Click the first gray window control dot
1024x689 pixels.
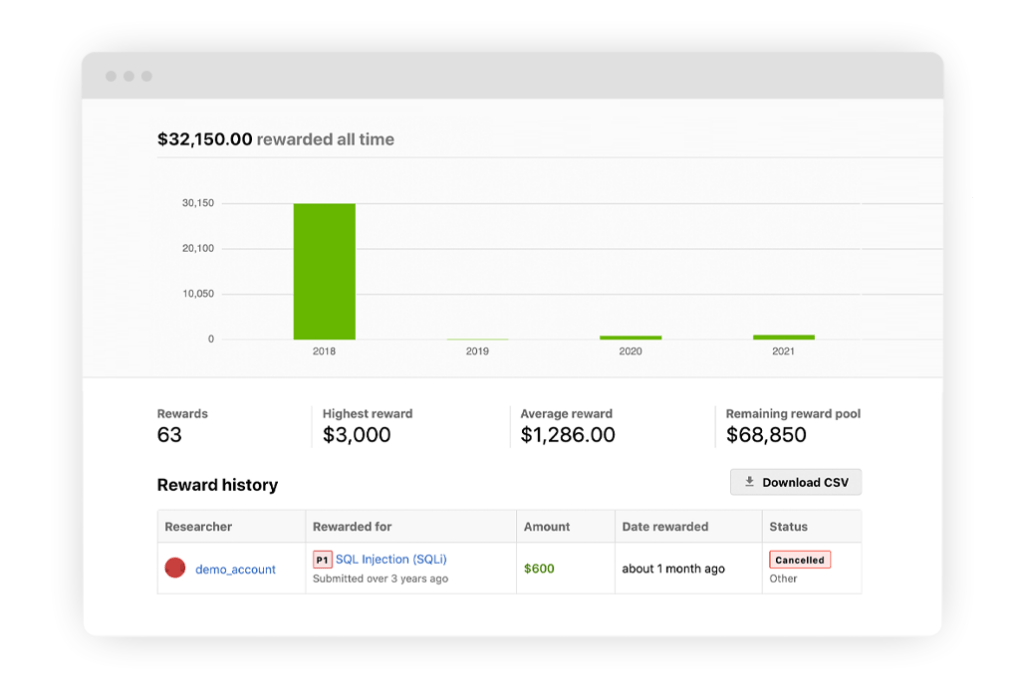pos(110,76)
